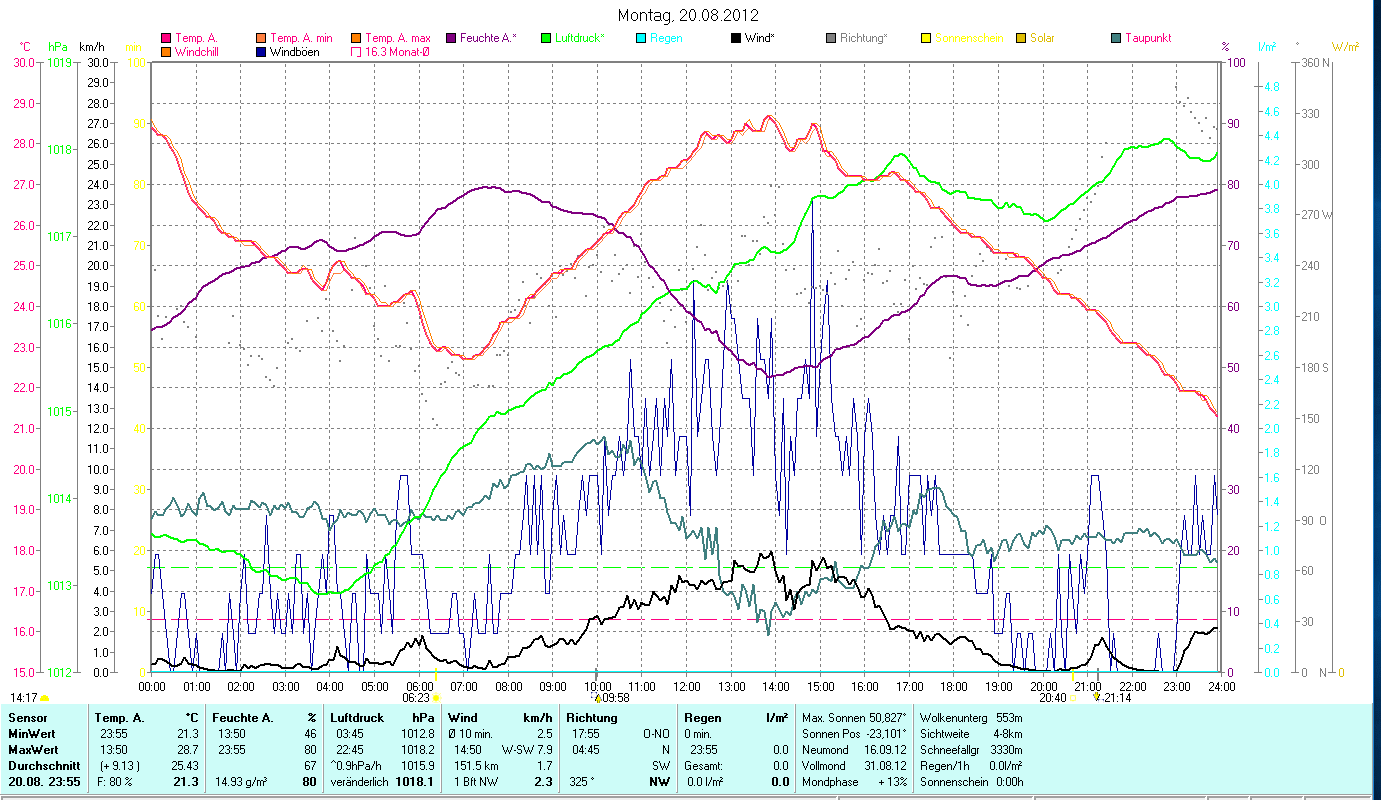The image size is (1381, 800).
Task: Click the 20:40 sunset marker
Action: pos(1052,698)
